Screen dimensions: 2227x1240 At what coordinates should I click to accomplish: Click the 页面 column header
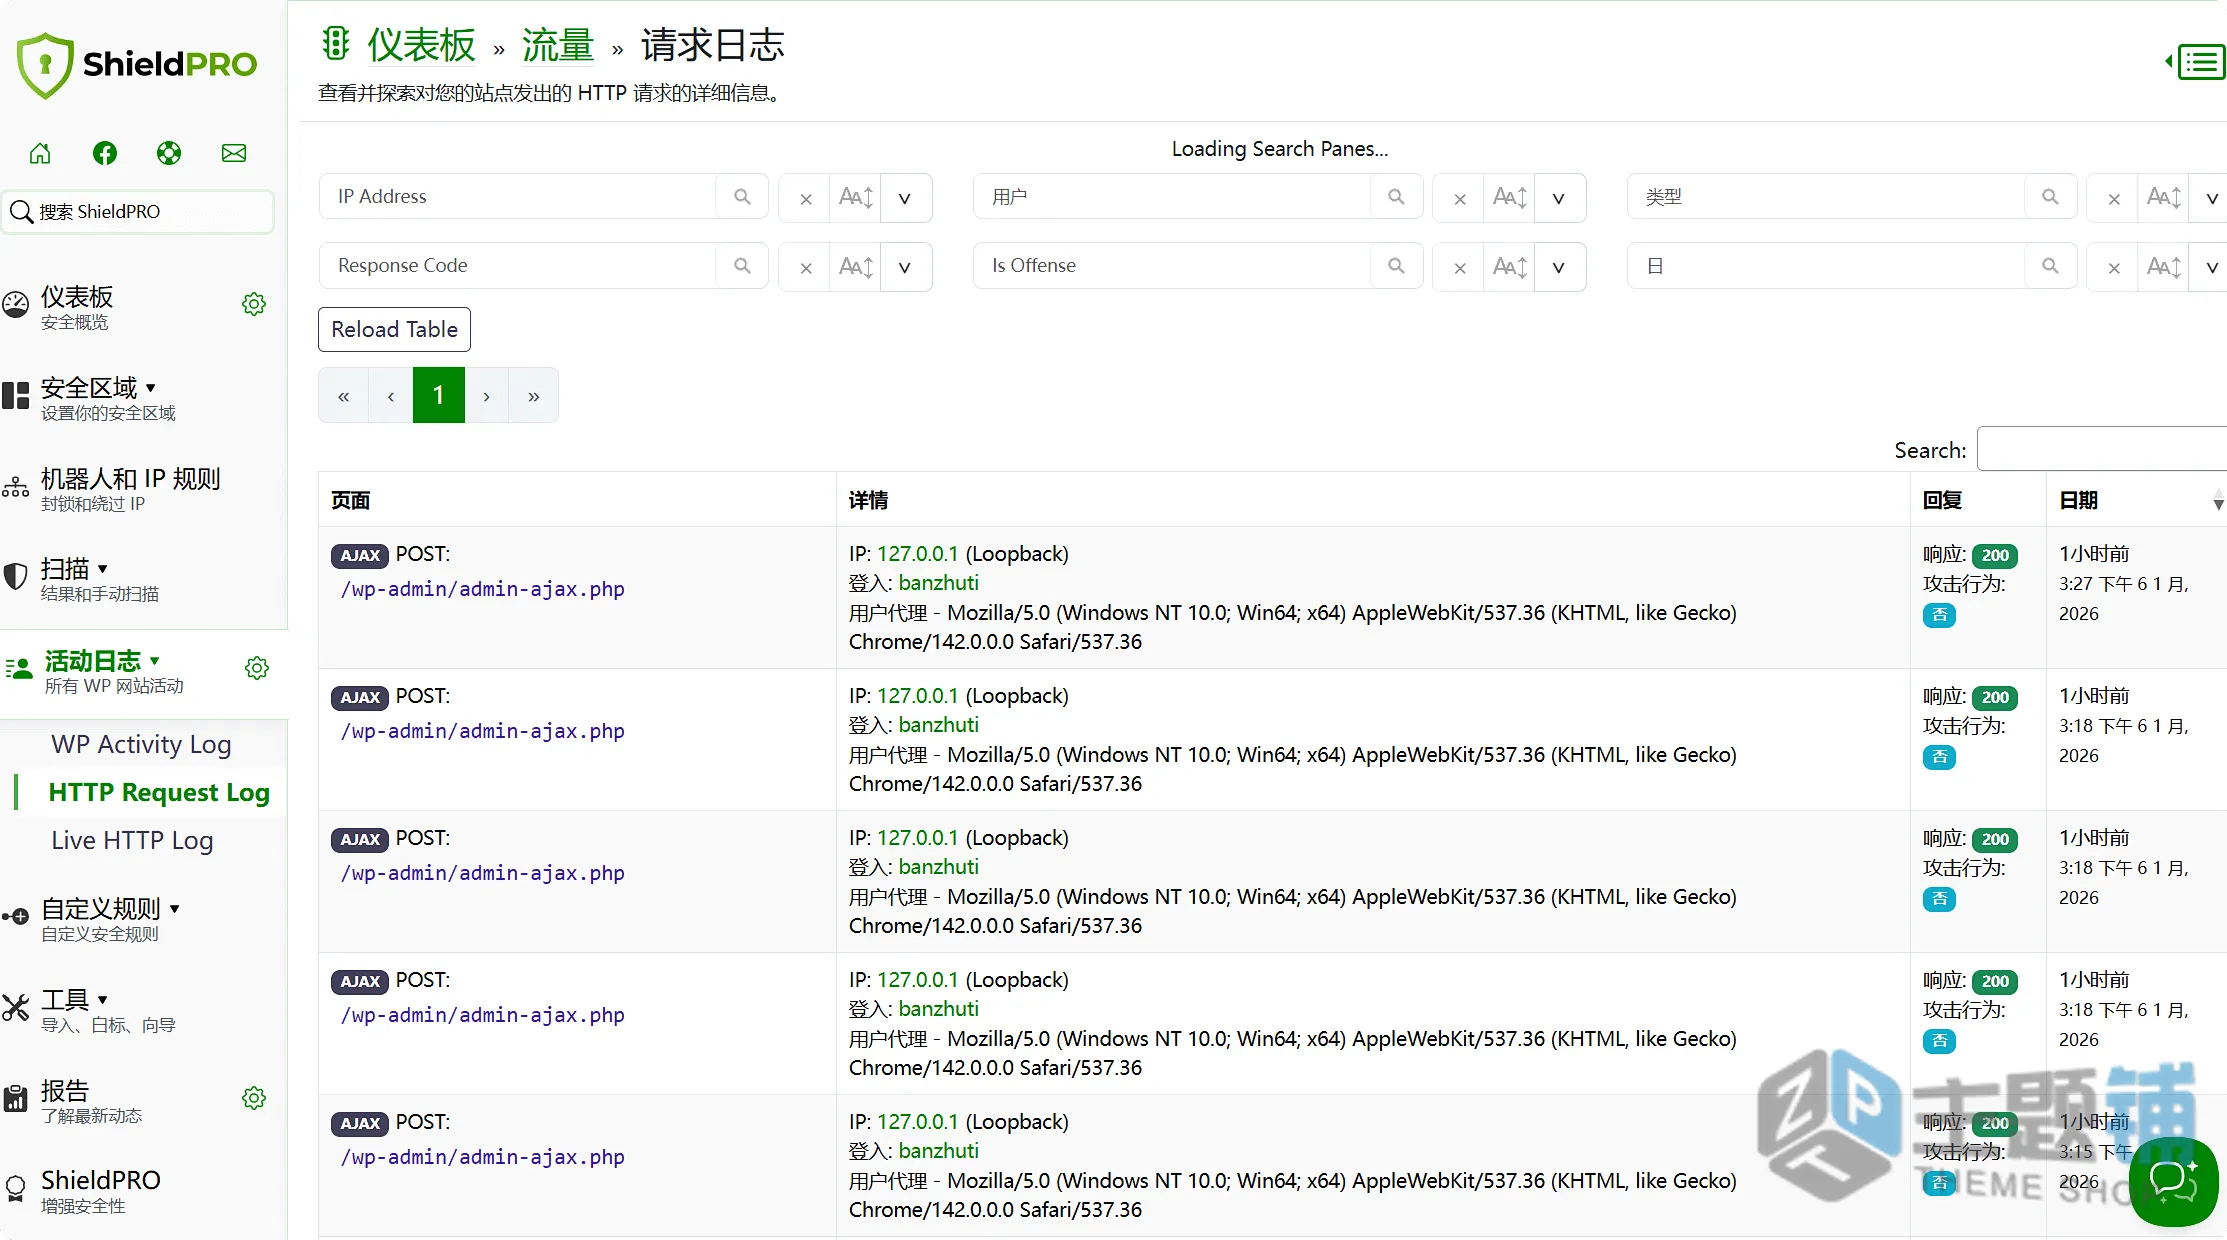coord(577,500)
